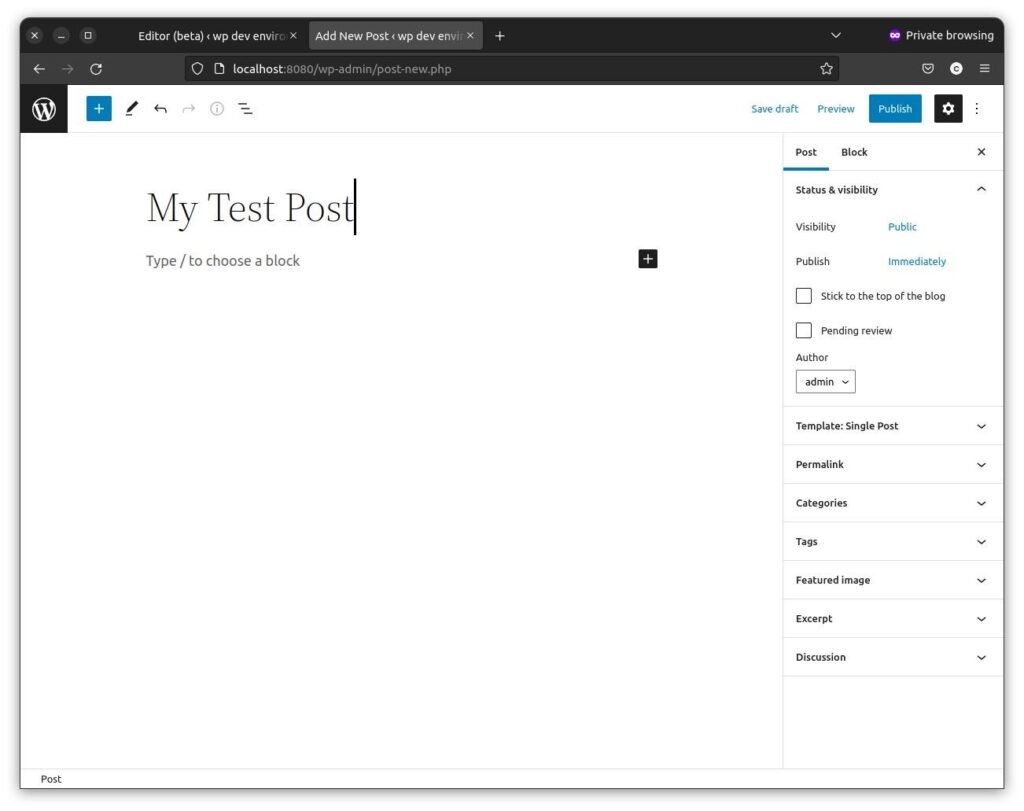Close the Editor (beta) browser tab
1024x811 pixels.
(x=293, y=35)
